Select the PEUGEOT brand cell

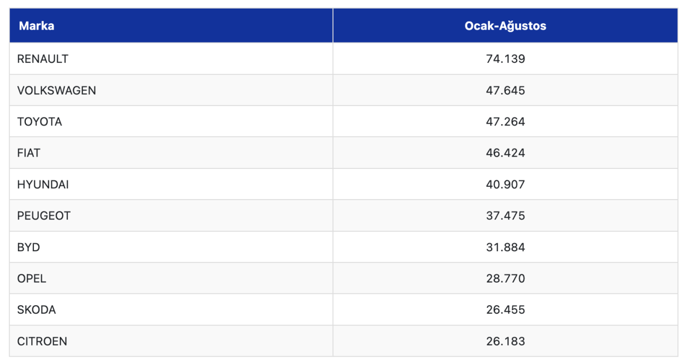pos(171,216)
